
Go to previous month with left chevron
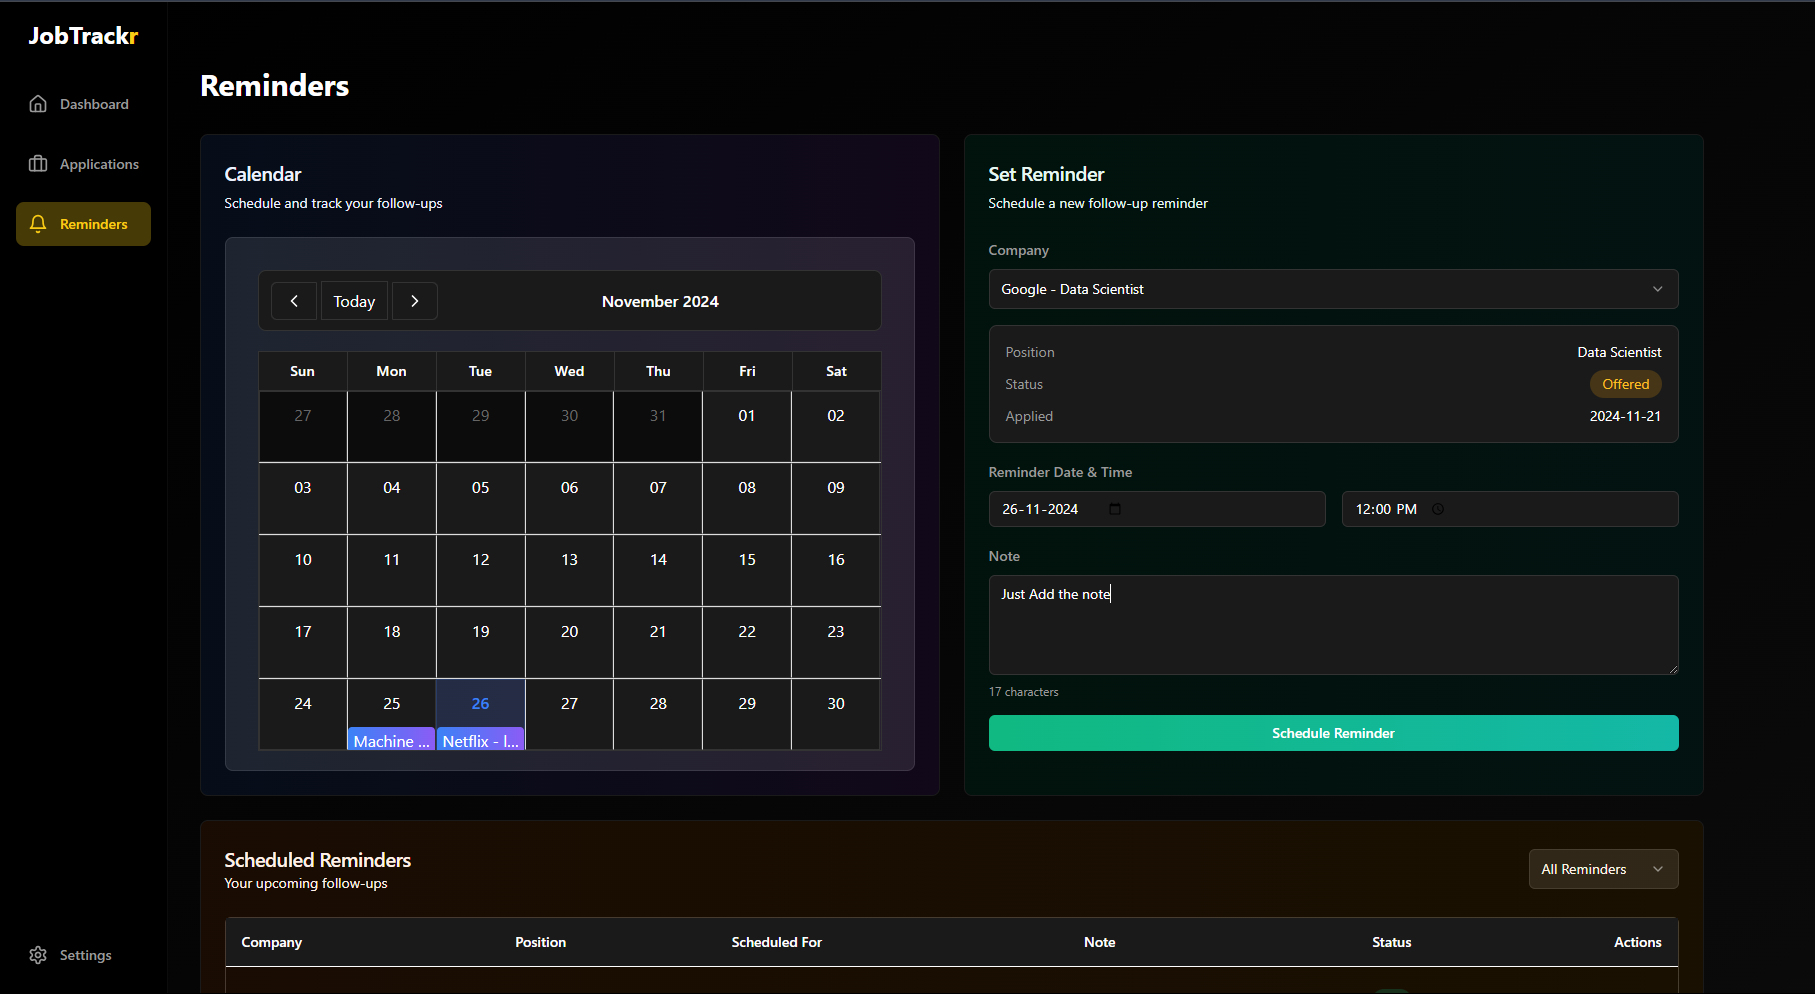(x=294, y=301)
